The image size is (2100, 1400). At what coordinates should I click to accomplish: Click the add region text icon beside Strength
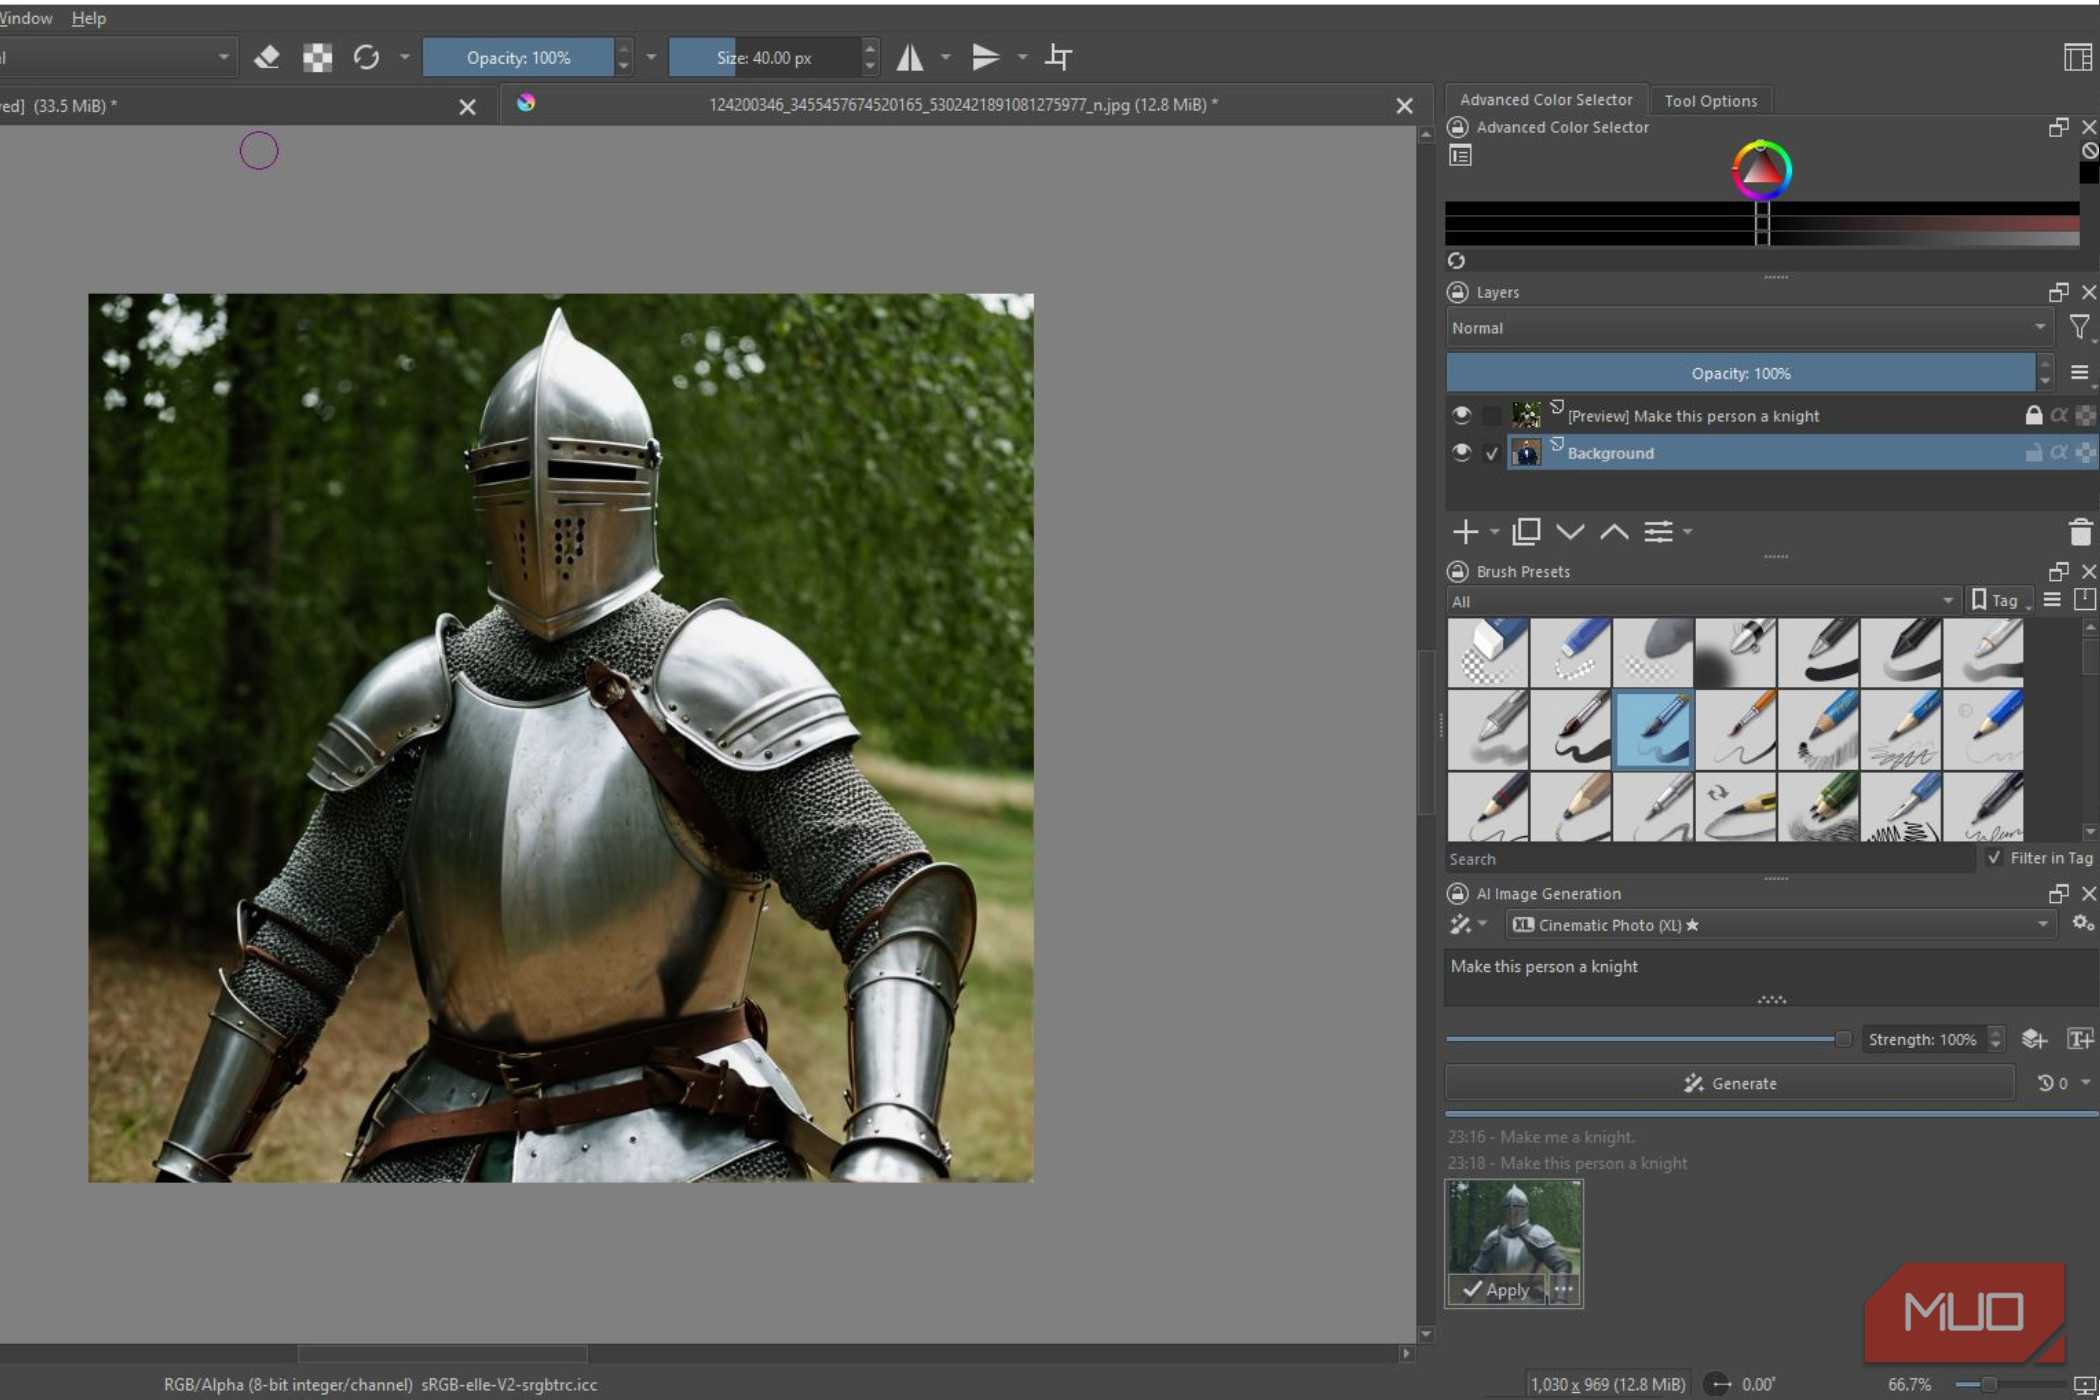pos(2080,1039)
